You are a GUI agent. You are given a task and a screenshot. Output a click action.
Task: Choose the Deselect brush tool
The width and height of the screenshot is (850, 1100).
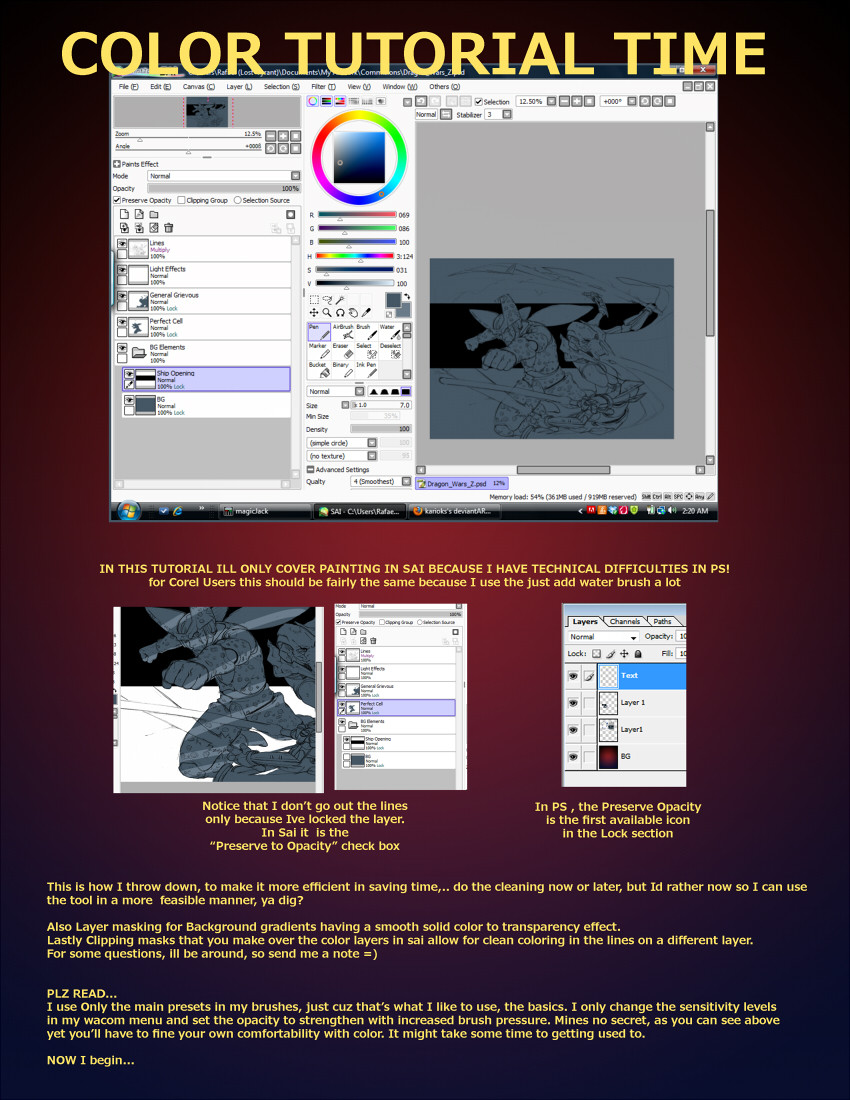pos(390,351)
